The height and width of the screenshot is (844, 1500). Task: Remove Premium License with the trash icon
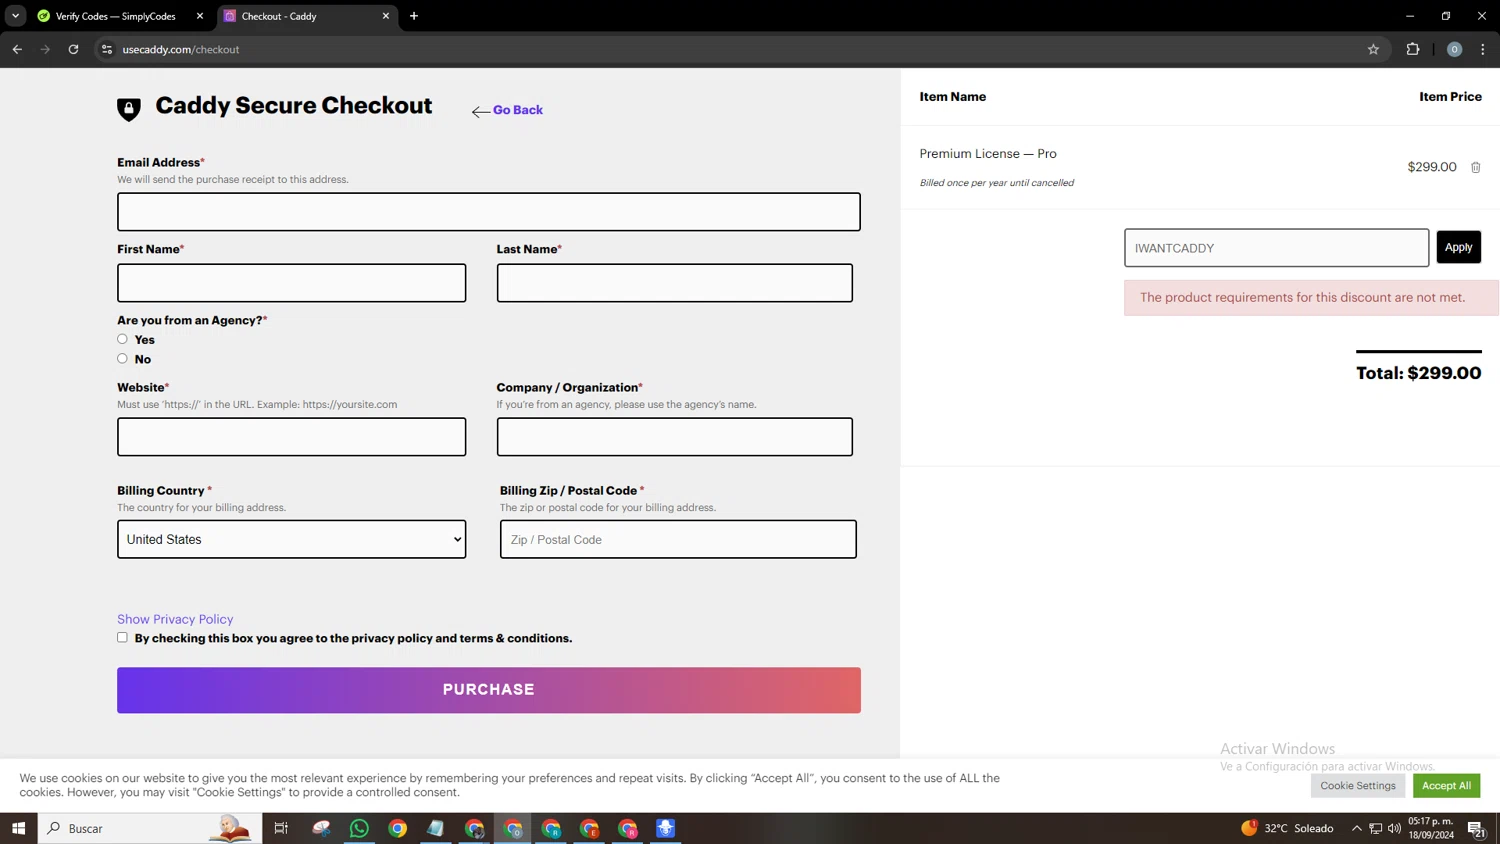(1475, 167)
